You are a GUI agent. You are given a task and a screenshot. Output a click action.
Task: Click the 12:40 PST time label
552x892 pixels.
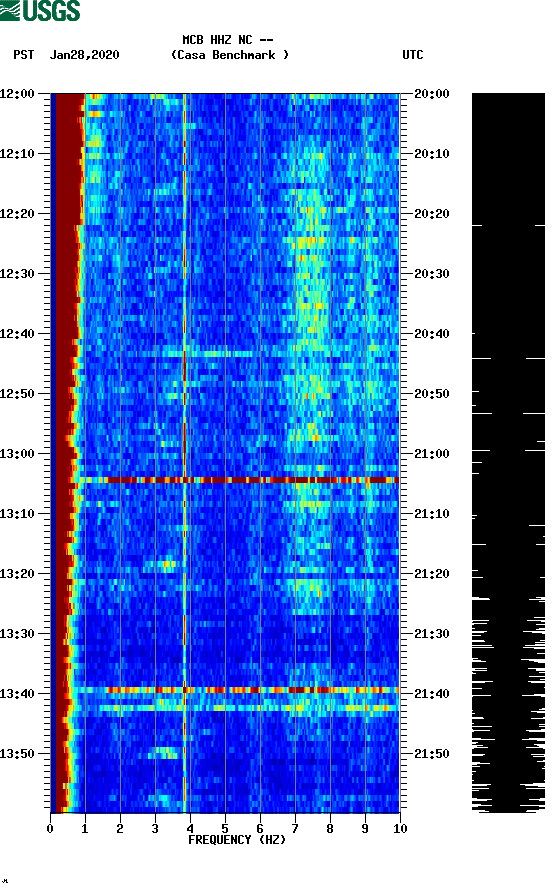point(18,334)
